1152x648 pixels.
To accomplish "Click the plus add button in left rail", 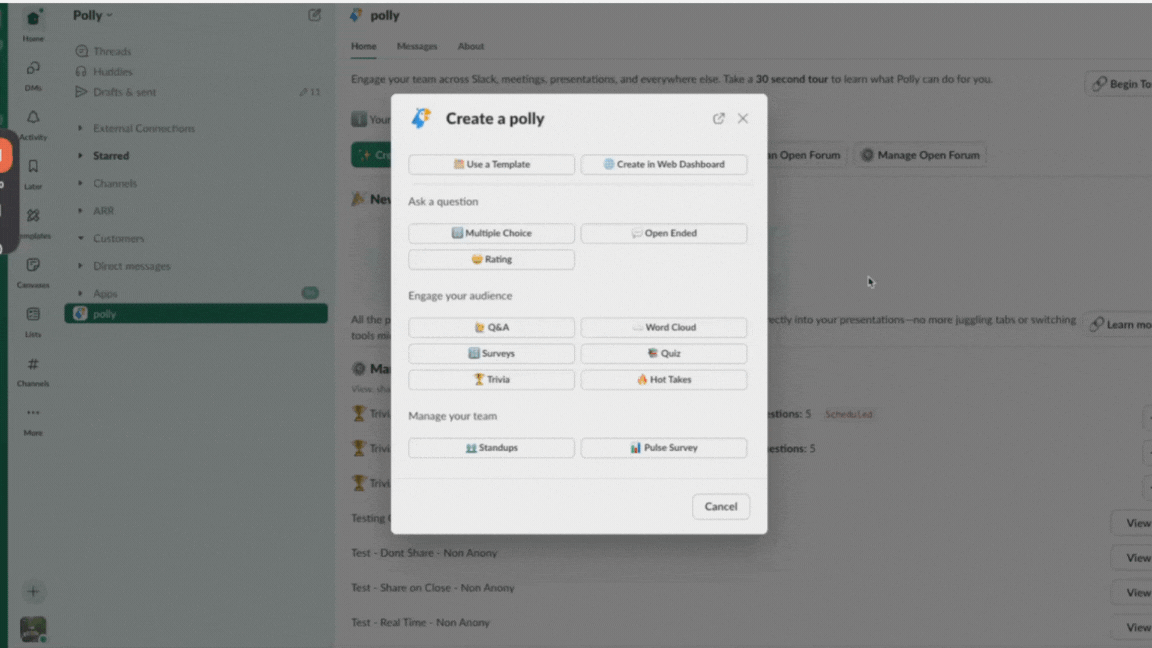I will coord(33,591).
